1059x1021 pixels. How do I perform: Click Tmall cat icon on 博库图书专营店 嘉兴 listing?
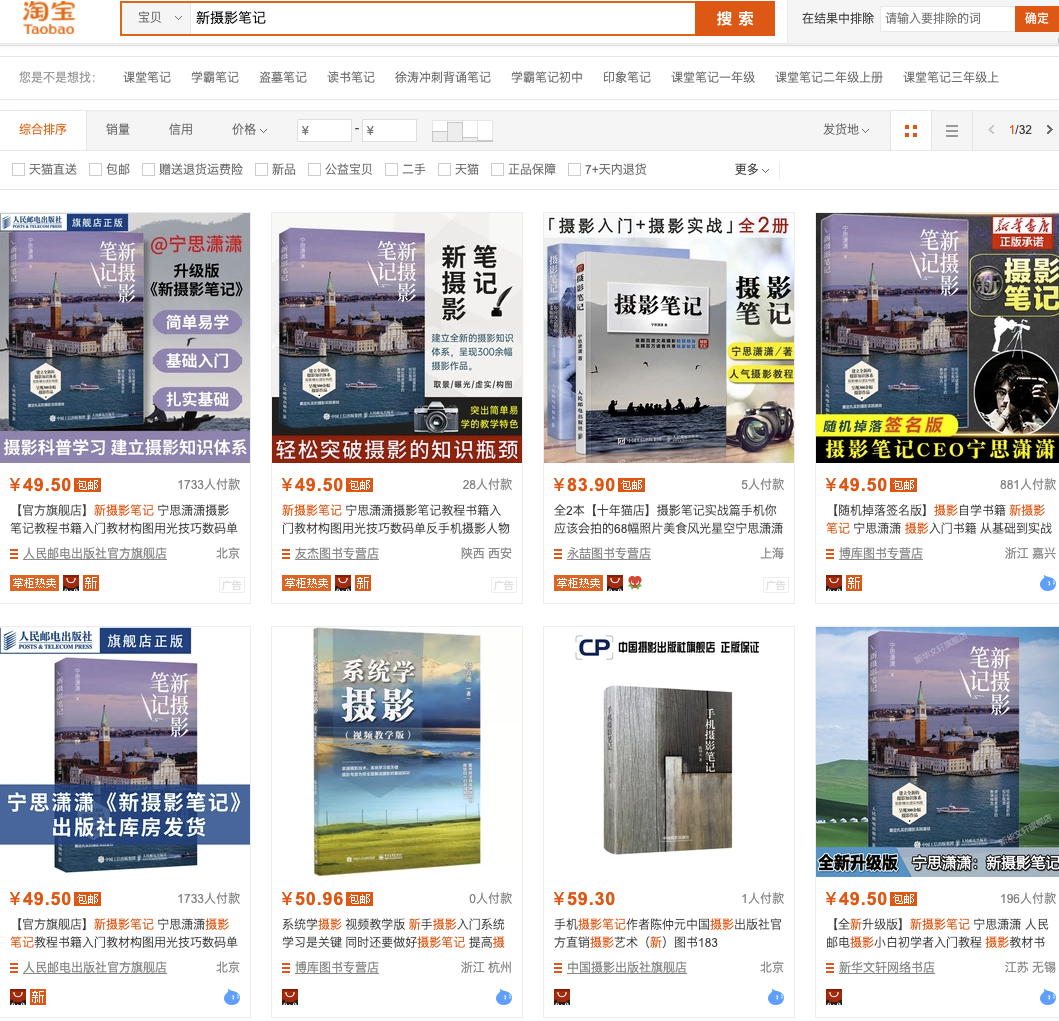(x=834, y=583)
